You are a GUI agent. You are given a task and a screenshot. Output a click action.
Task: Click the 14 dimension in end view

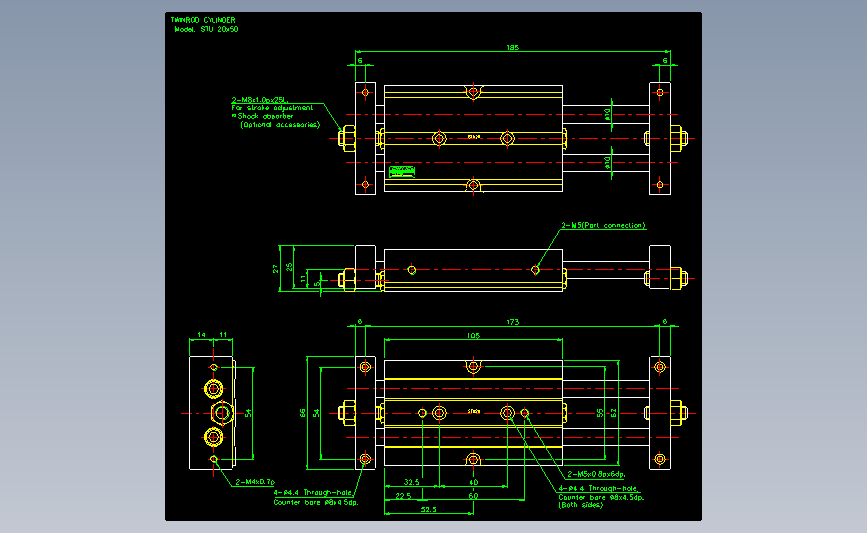click(x=201, y=335)
